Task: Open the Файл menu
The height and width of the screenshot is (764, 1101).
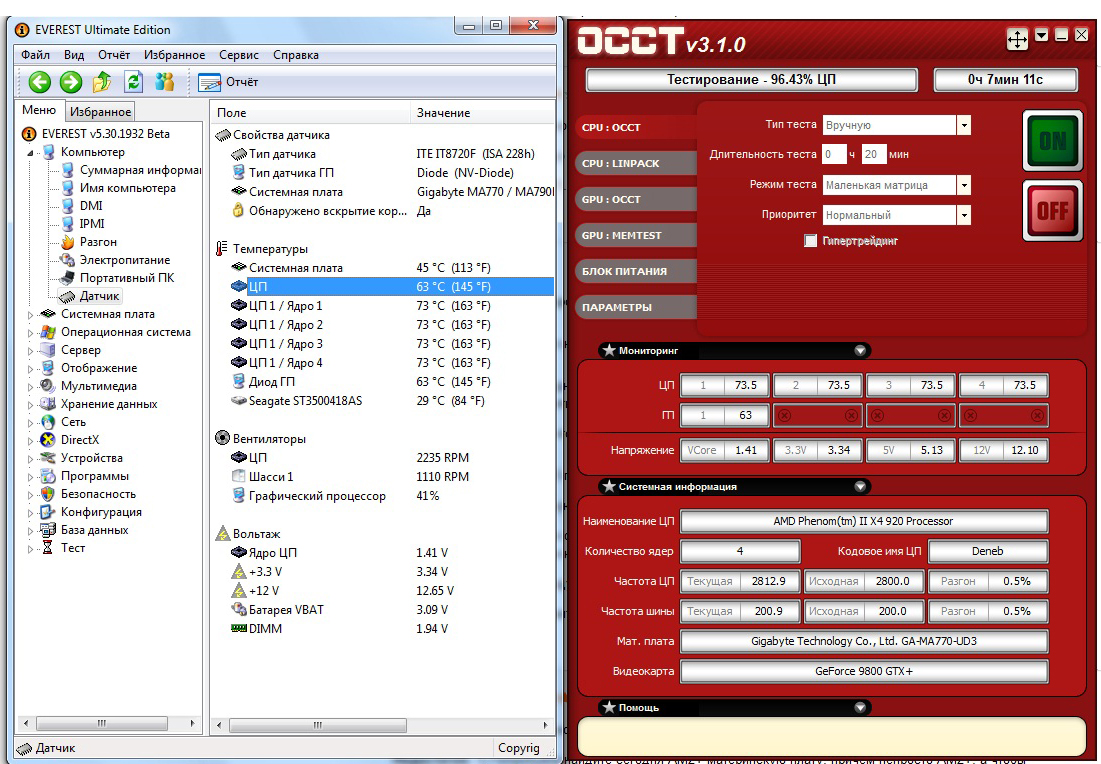Action: pyautogui.click(x=35, y=55)
